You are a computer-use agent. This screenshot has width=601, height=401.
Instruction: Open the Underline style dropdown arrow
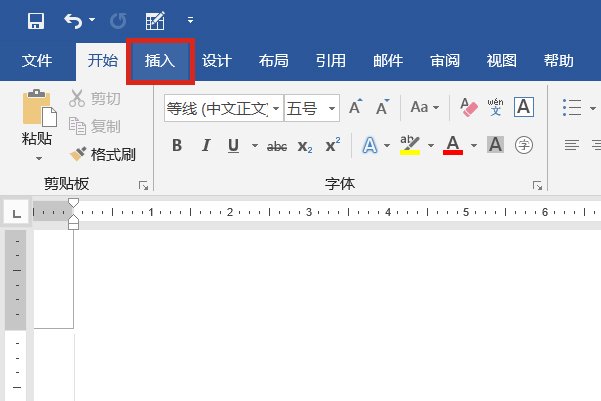pos(255,146)
